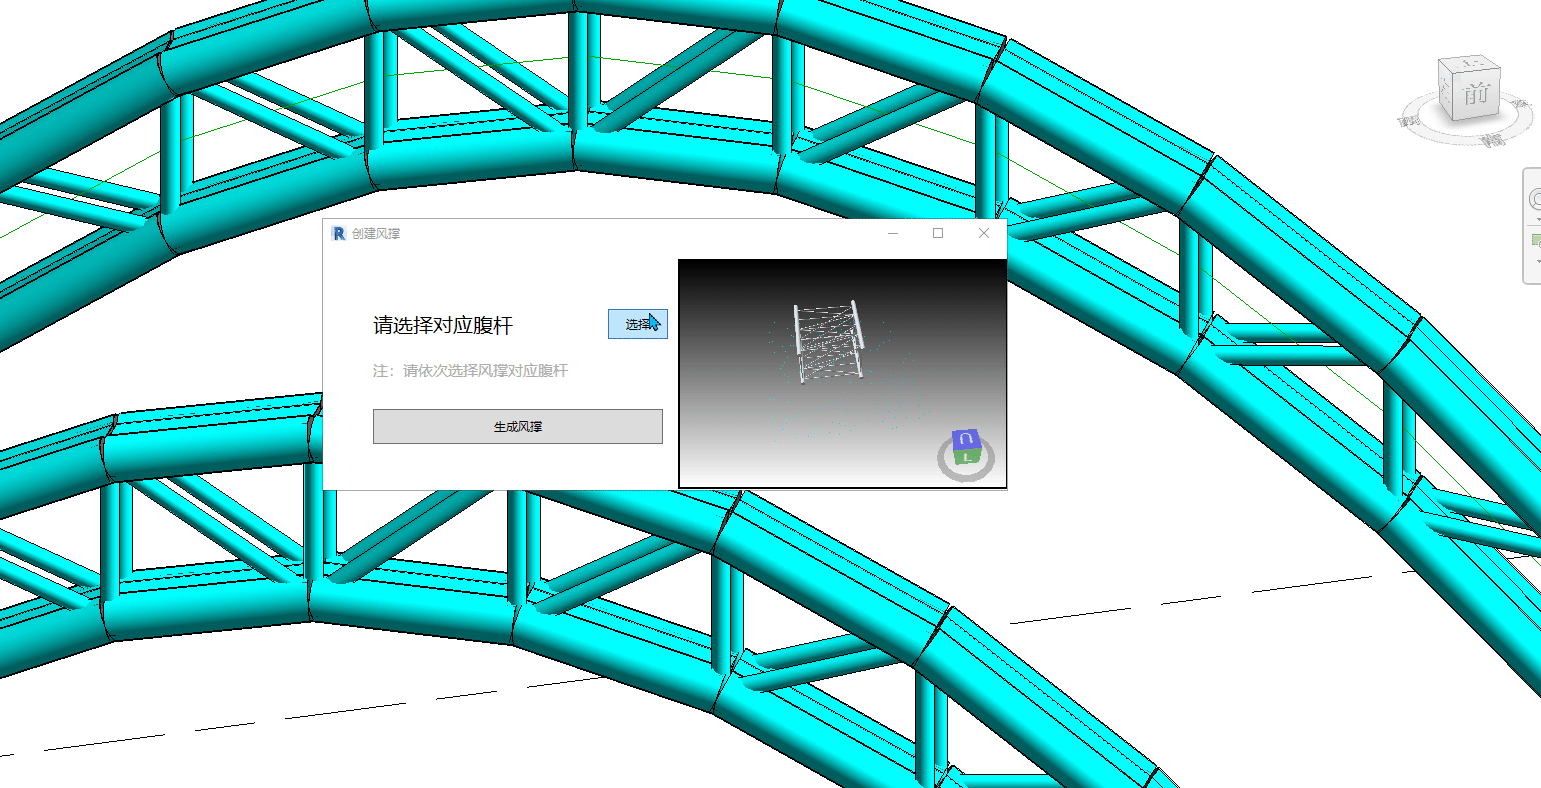
Task: Click the 选择 button beside 请选择对应腹杆
Action: [x=637, y=323]
